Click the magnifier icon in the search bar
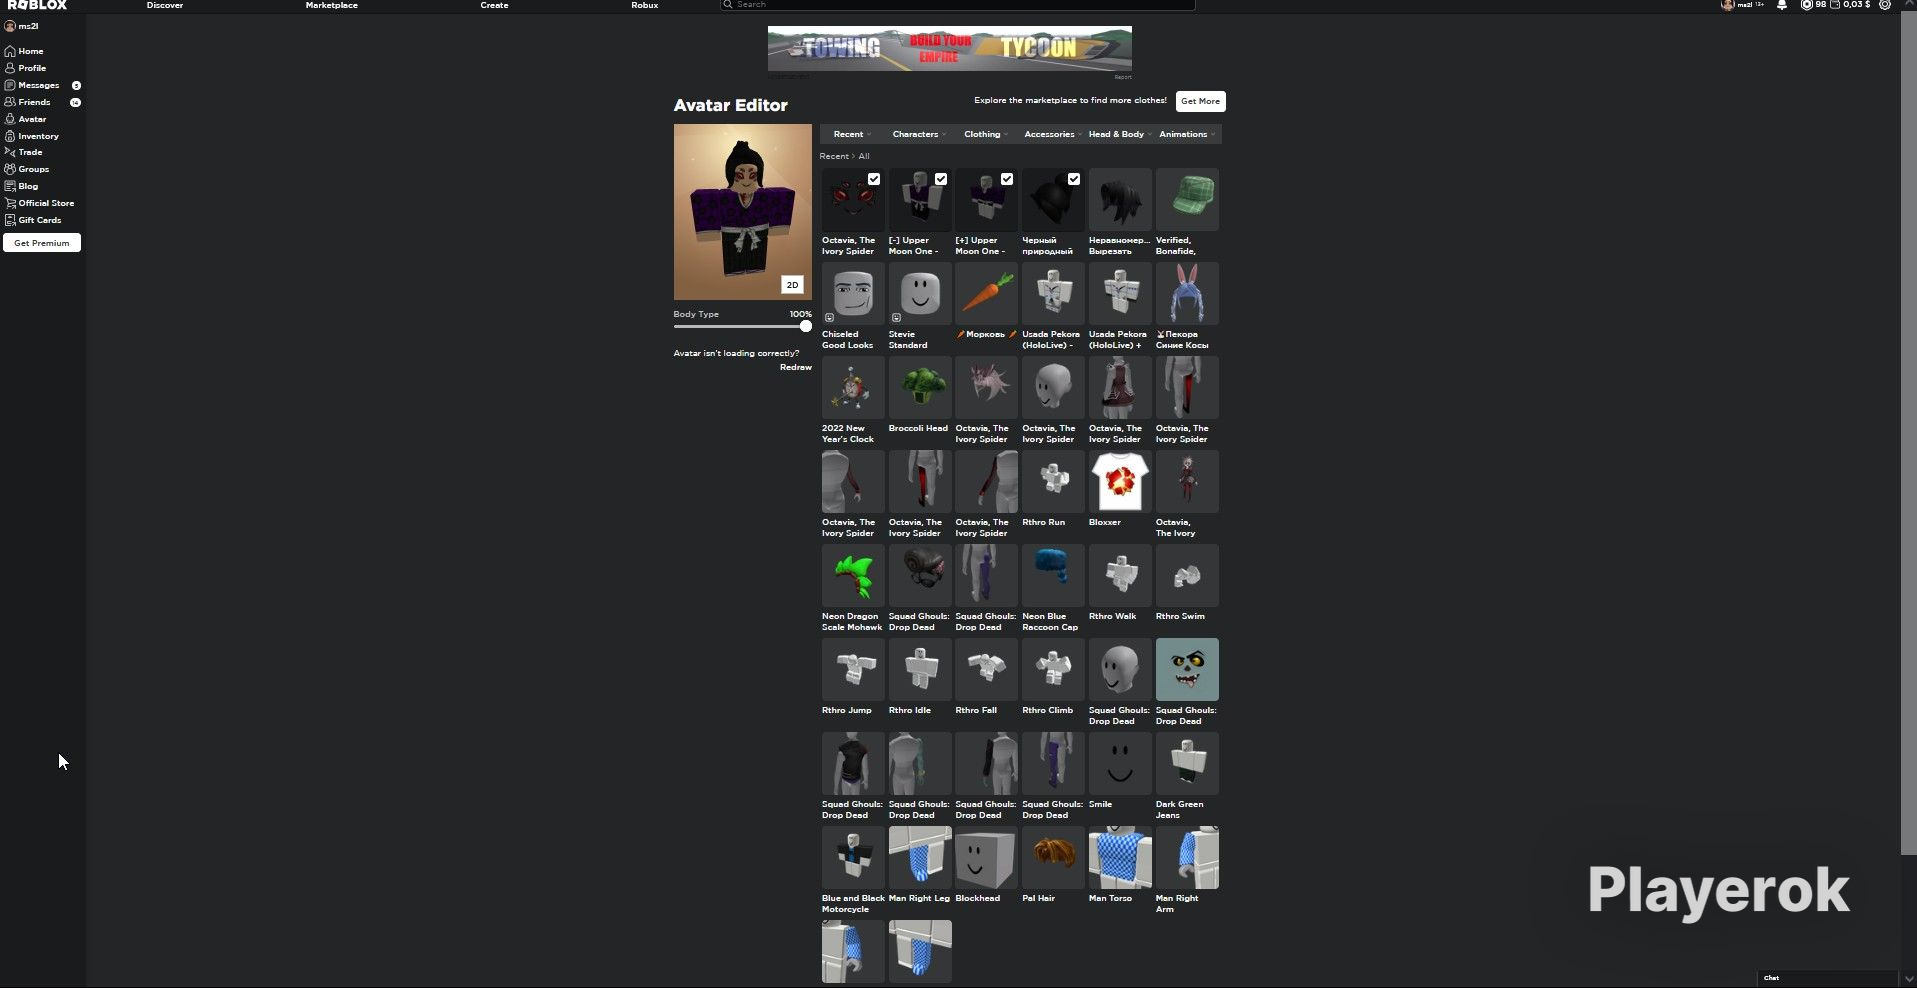 click(x=728, y=5)
